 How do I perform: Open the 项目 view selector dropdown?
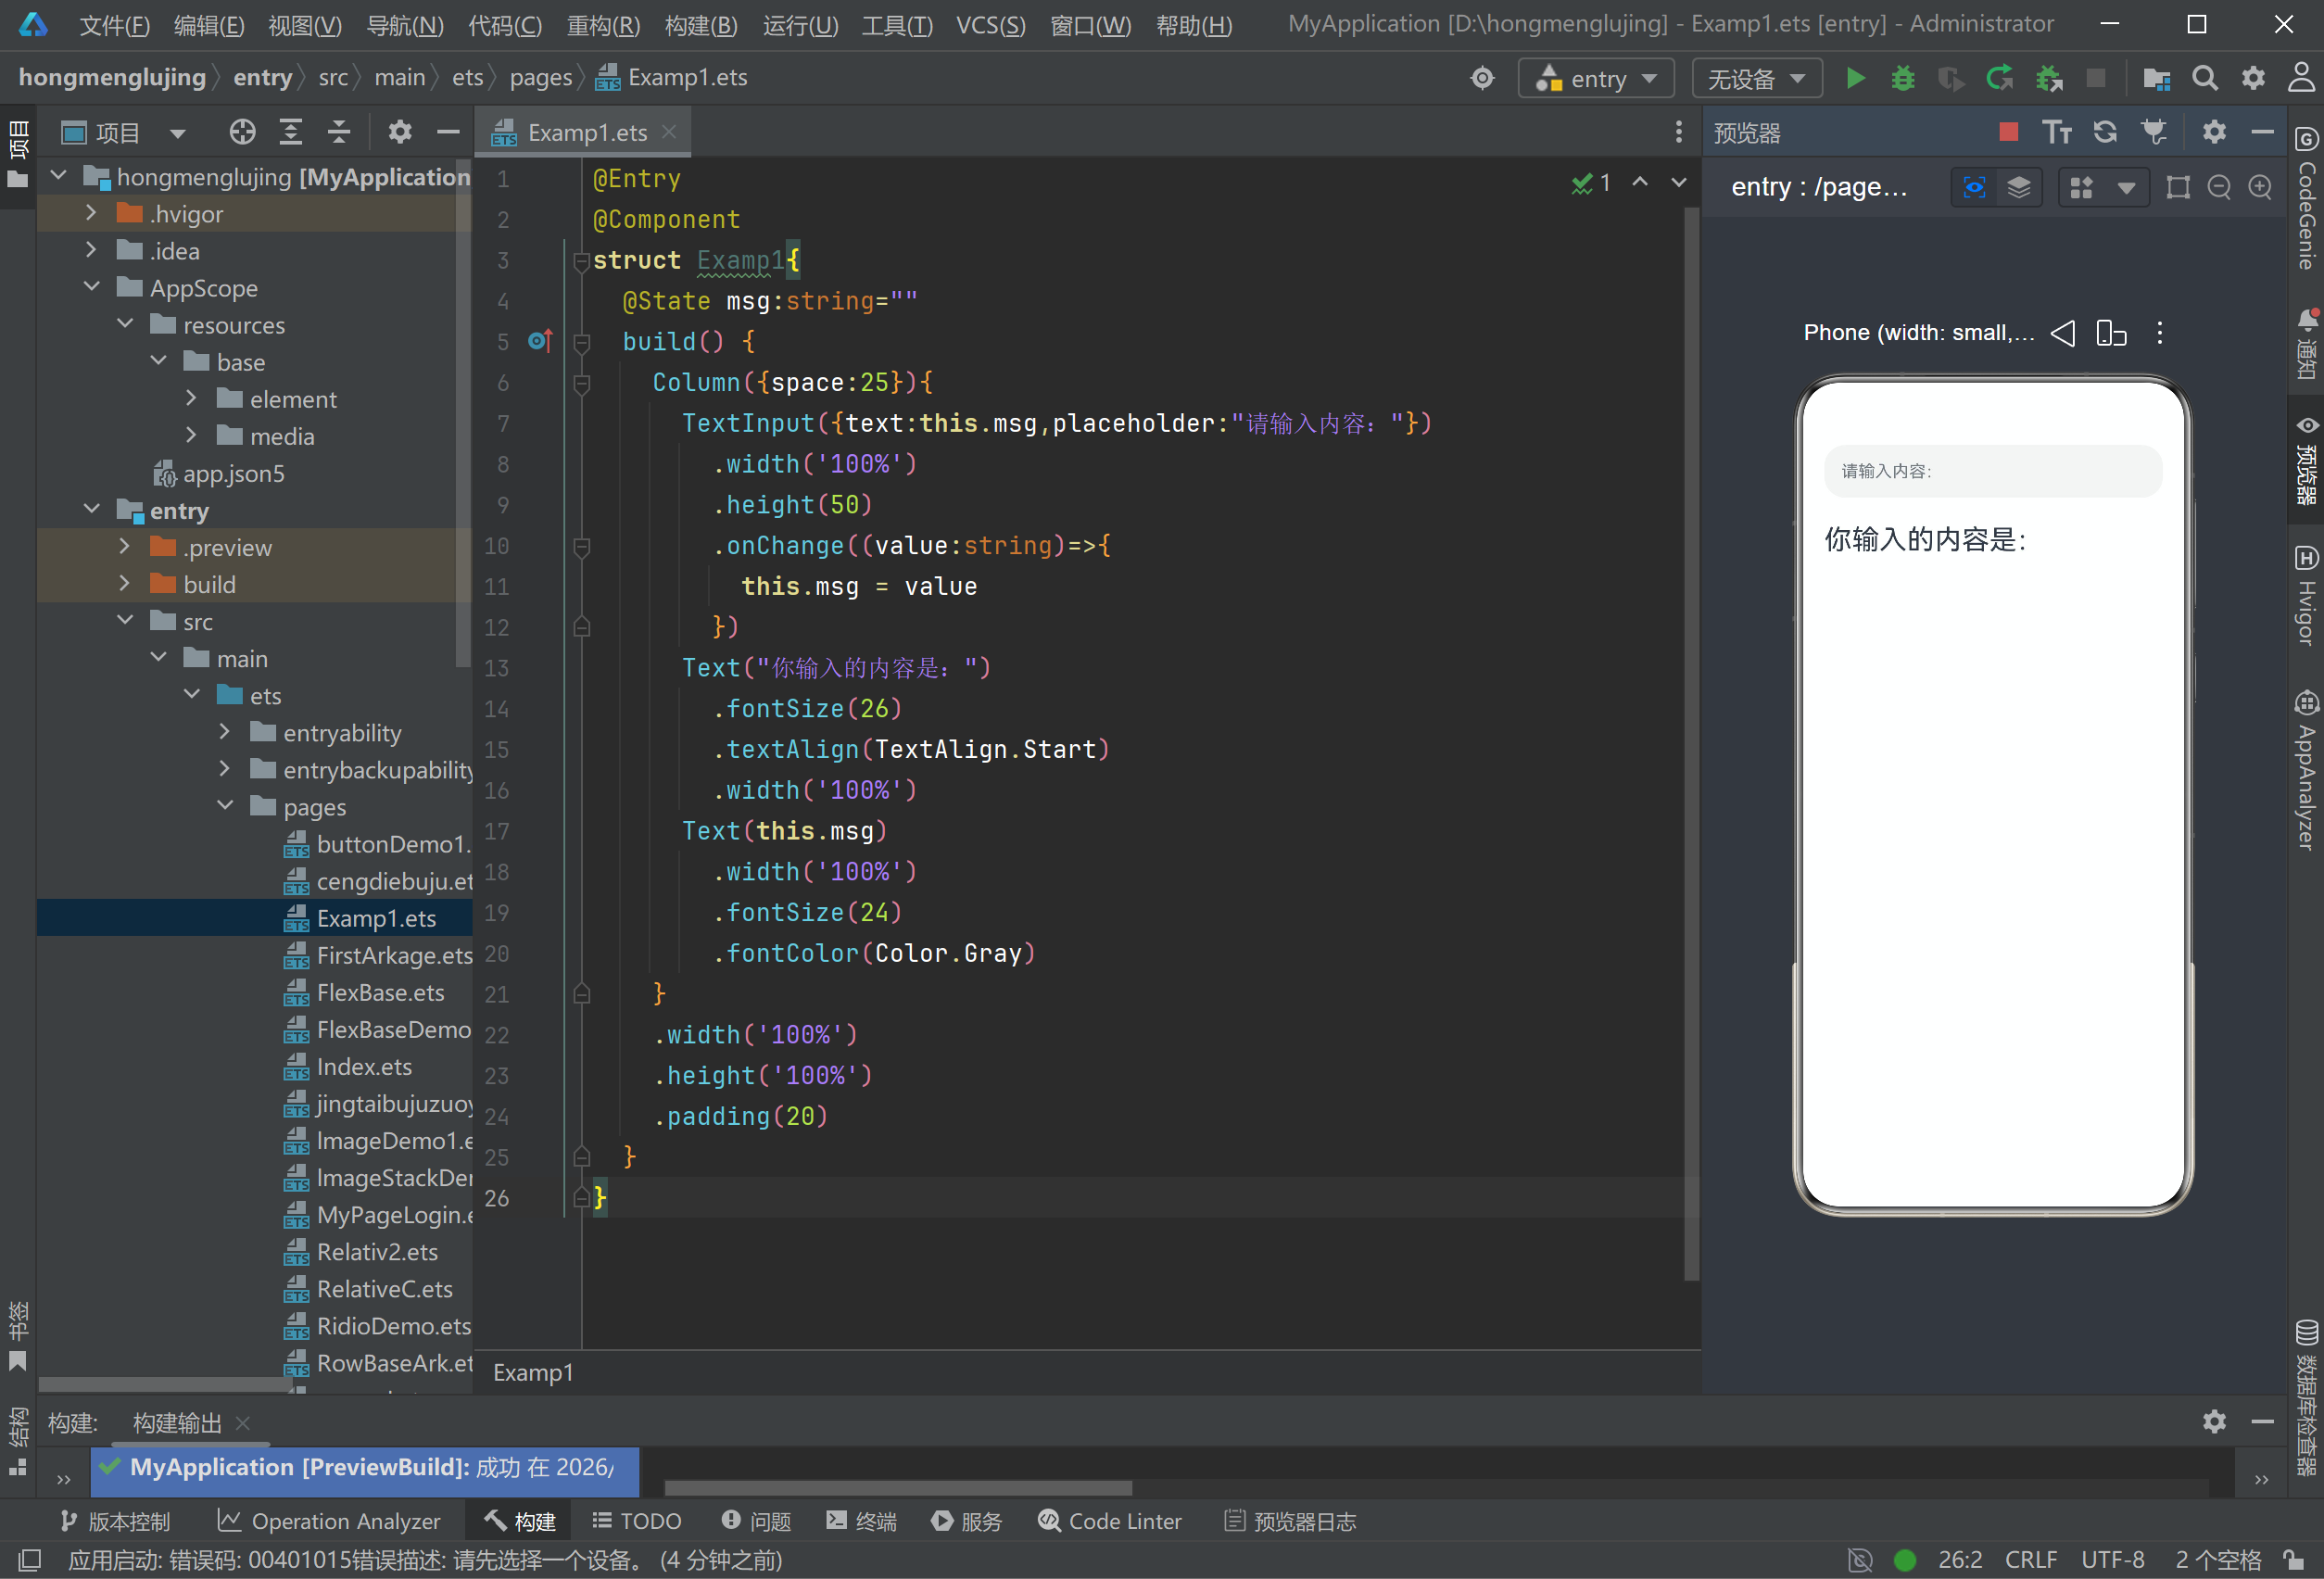pos(123,132)
